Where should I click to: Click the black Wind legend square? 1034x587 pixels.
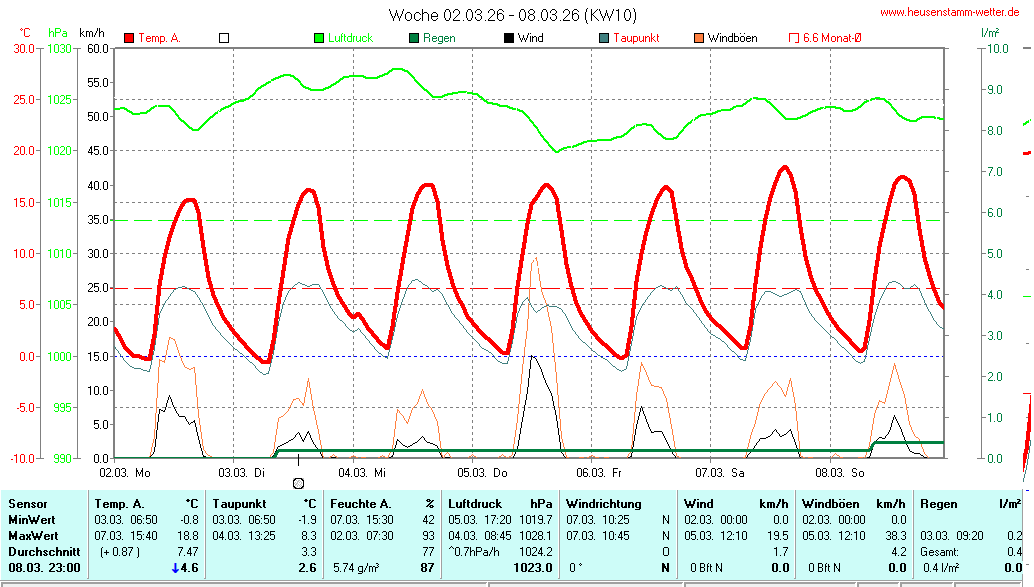pos(509,38)
